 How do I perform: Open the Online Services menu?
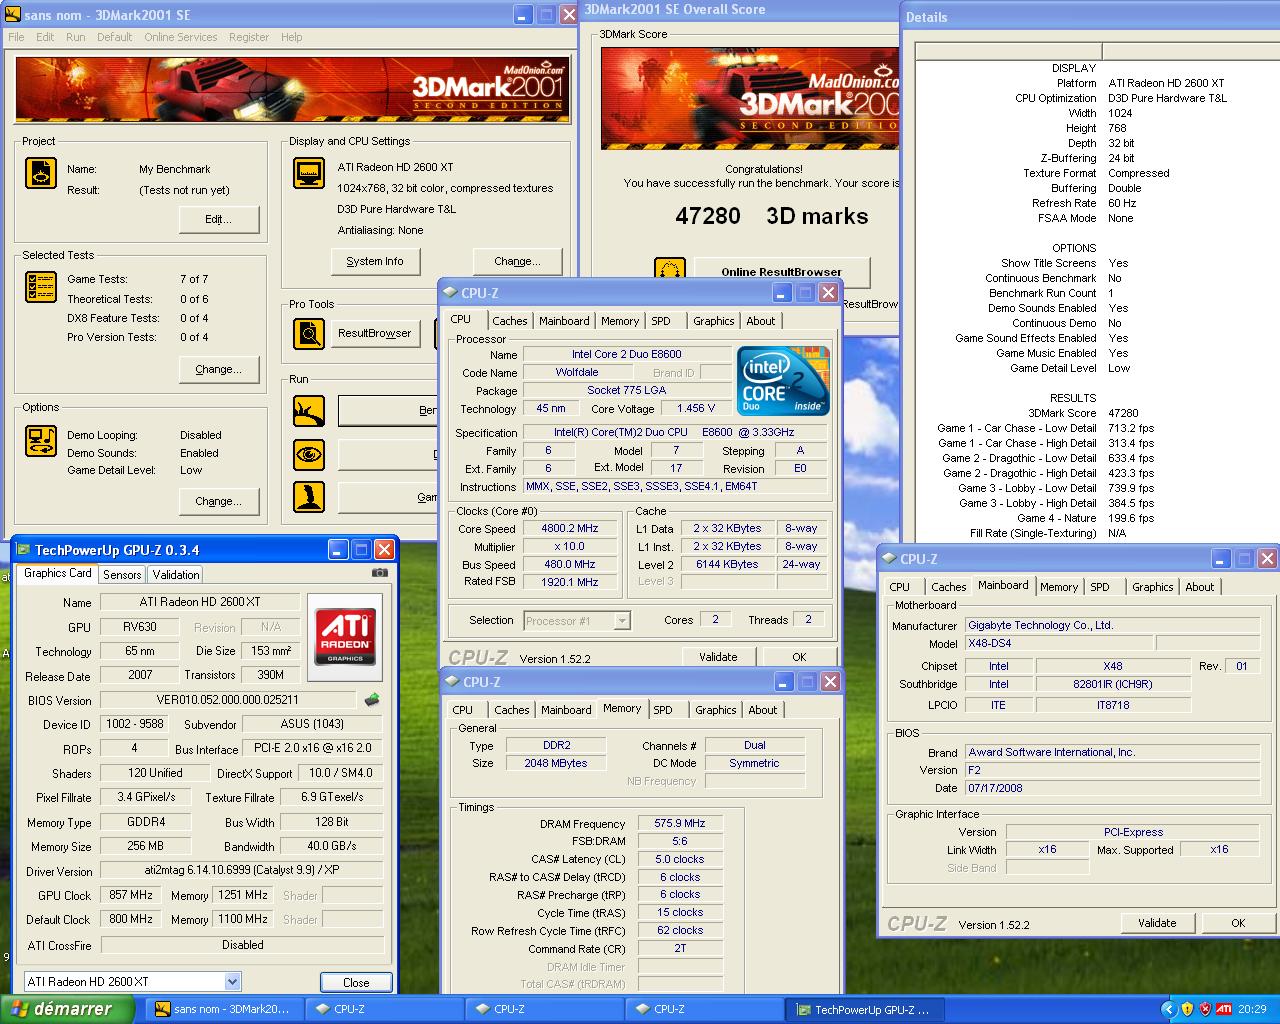point(180,37)
